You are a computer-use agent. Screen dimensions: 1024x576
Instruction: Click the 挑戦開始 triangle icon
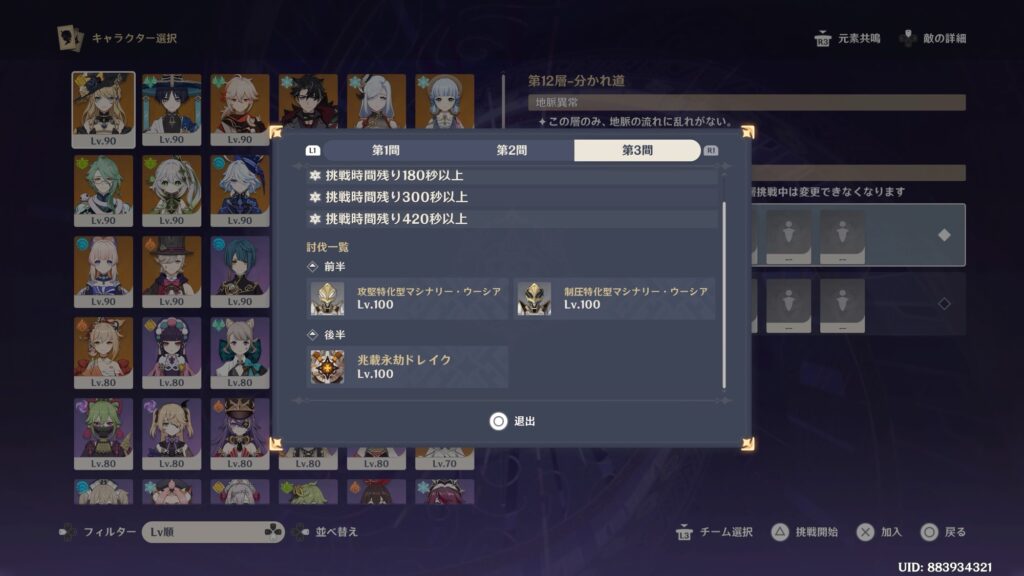(x=780, y=532)
